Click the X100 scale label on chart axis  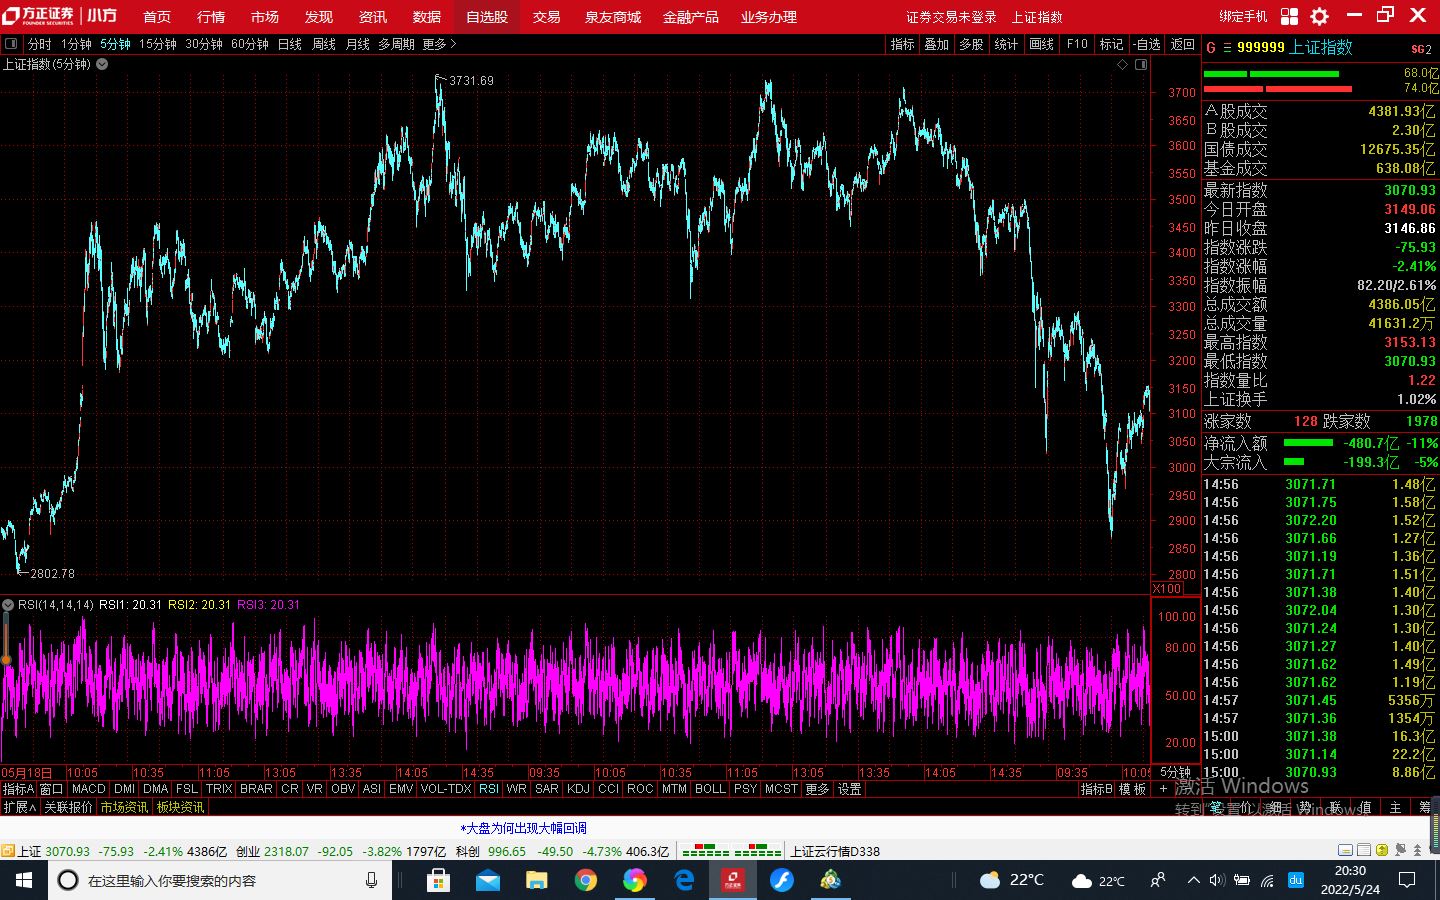tap(1167, 588)
